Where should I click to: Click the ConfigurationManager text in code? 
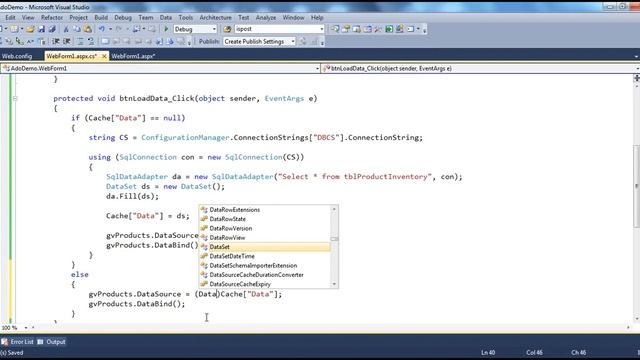[185, 138]
